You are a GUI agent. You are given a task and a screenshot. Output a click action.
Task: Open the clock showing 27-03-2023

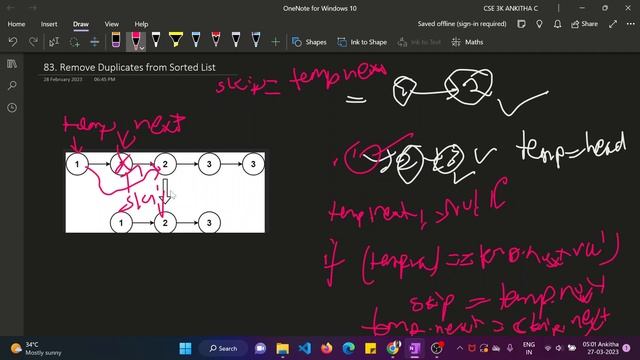point(600,348)
